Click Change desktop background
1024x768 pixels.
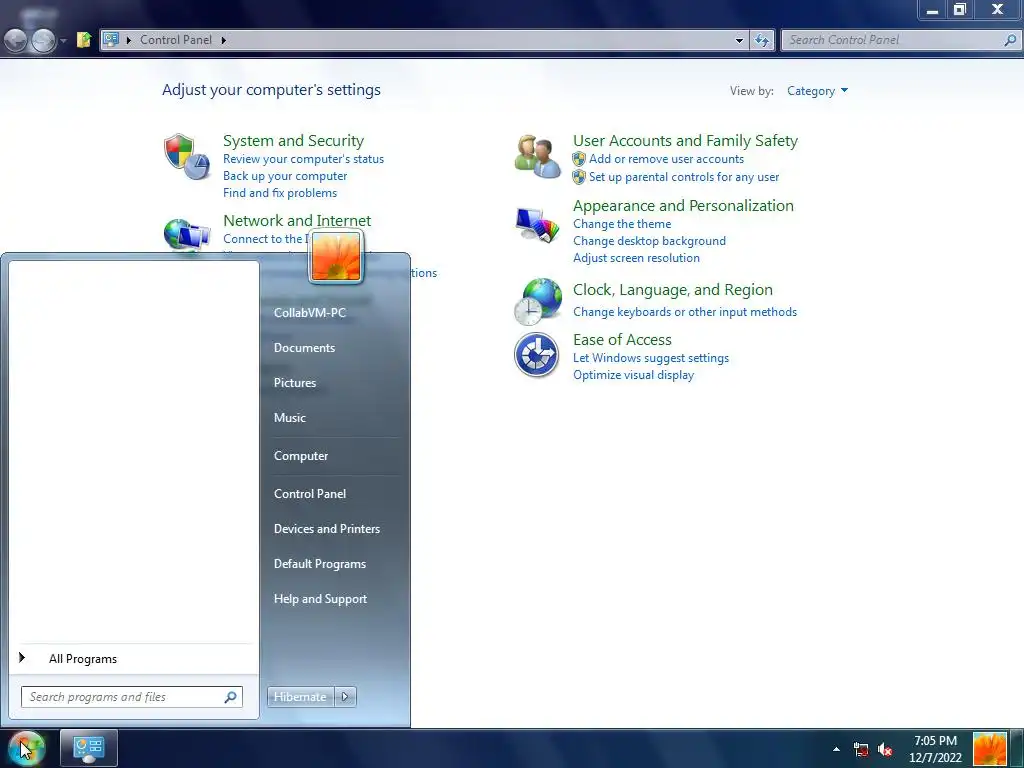(x=649, y=241)
